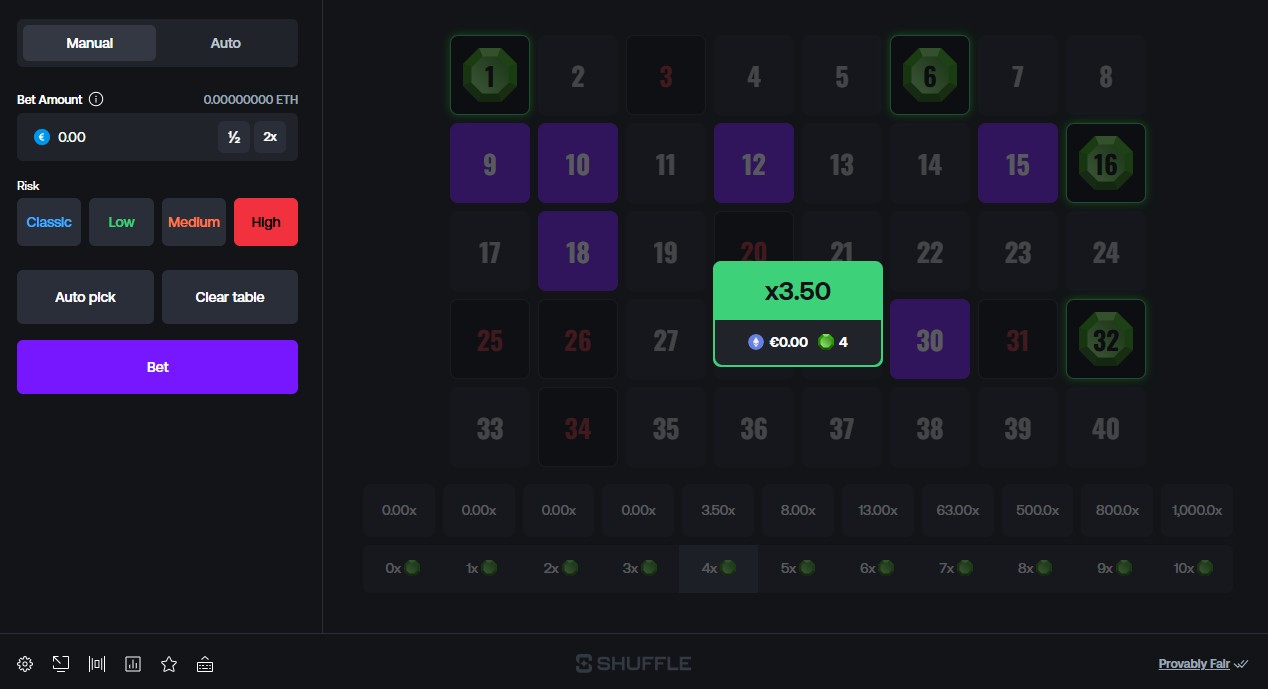Click the Bet Amount info icon
Viewport: 1268px width, 689px height.
point(96,100)
